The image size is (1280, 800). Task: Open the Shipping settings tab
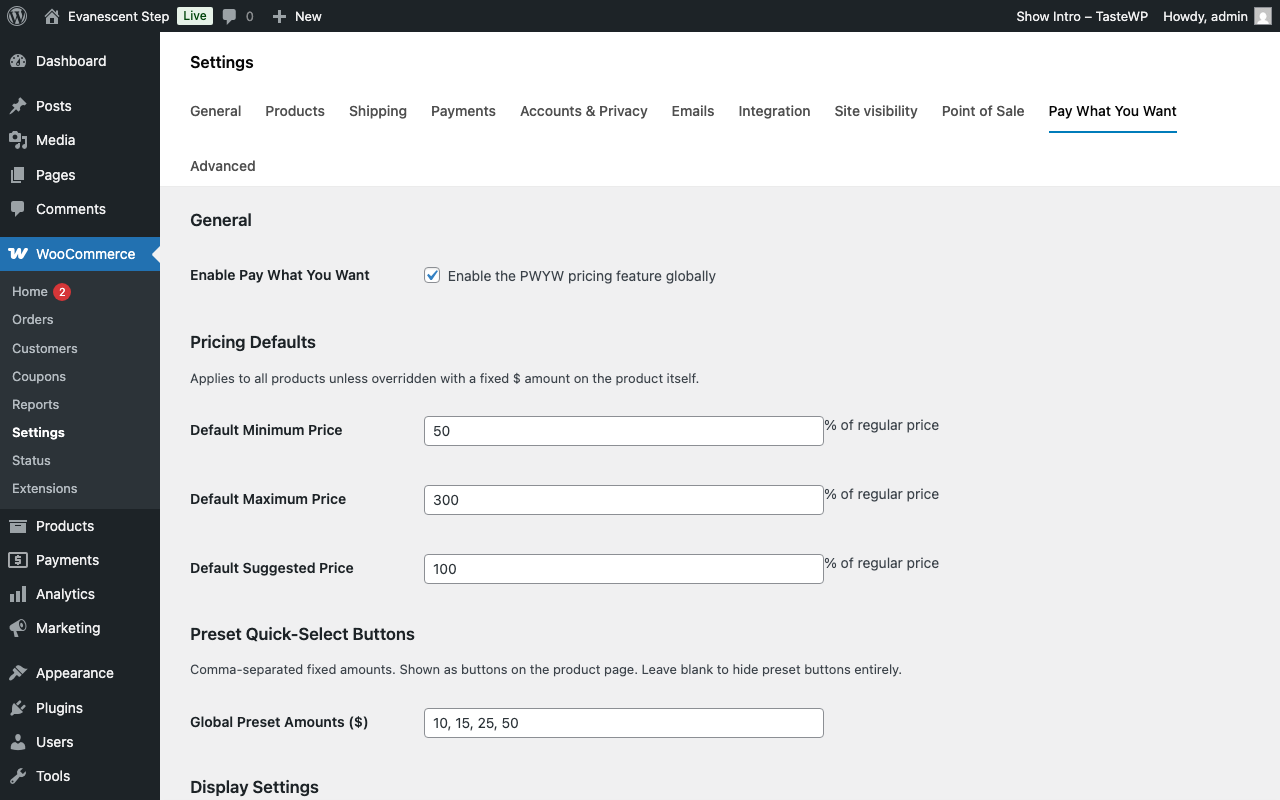pos(378,111)
